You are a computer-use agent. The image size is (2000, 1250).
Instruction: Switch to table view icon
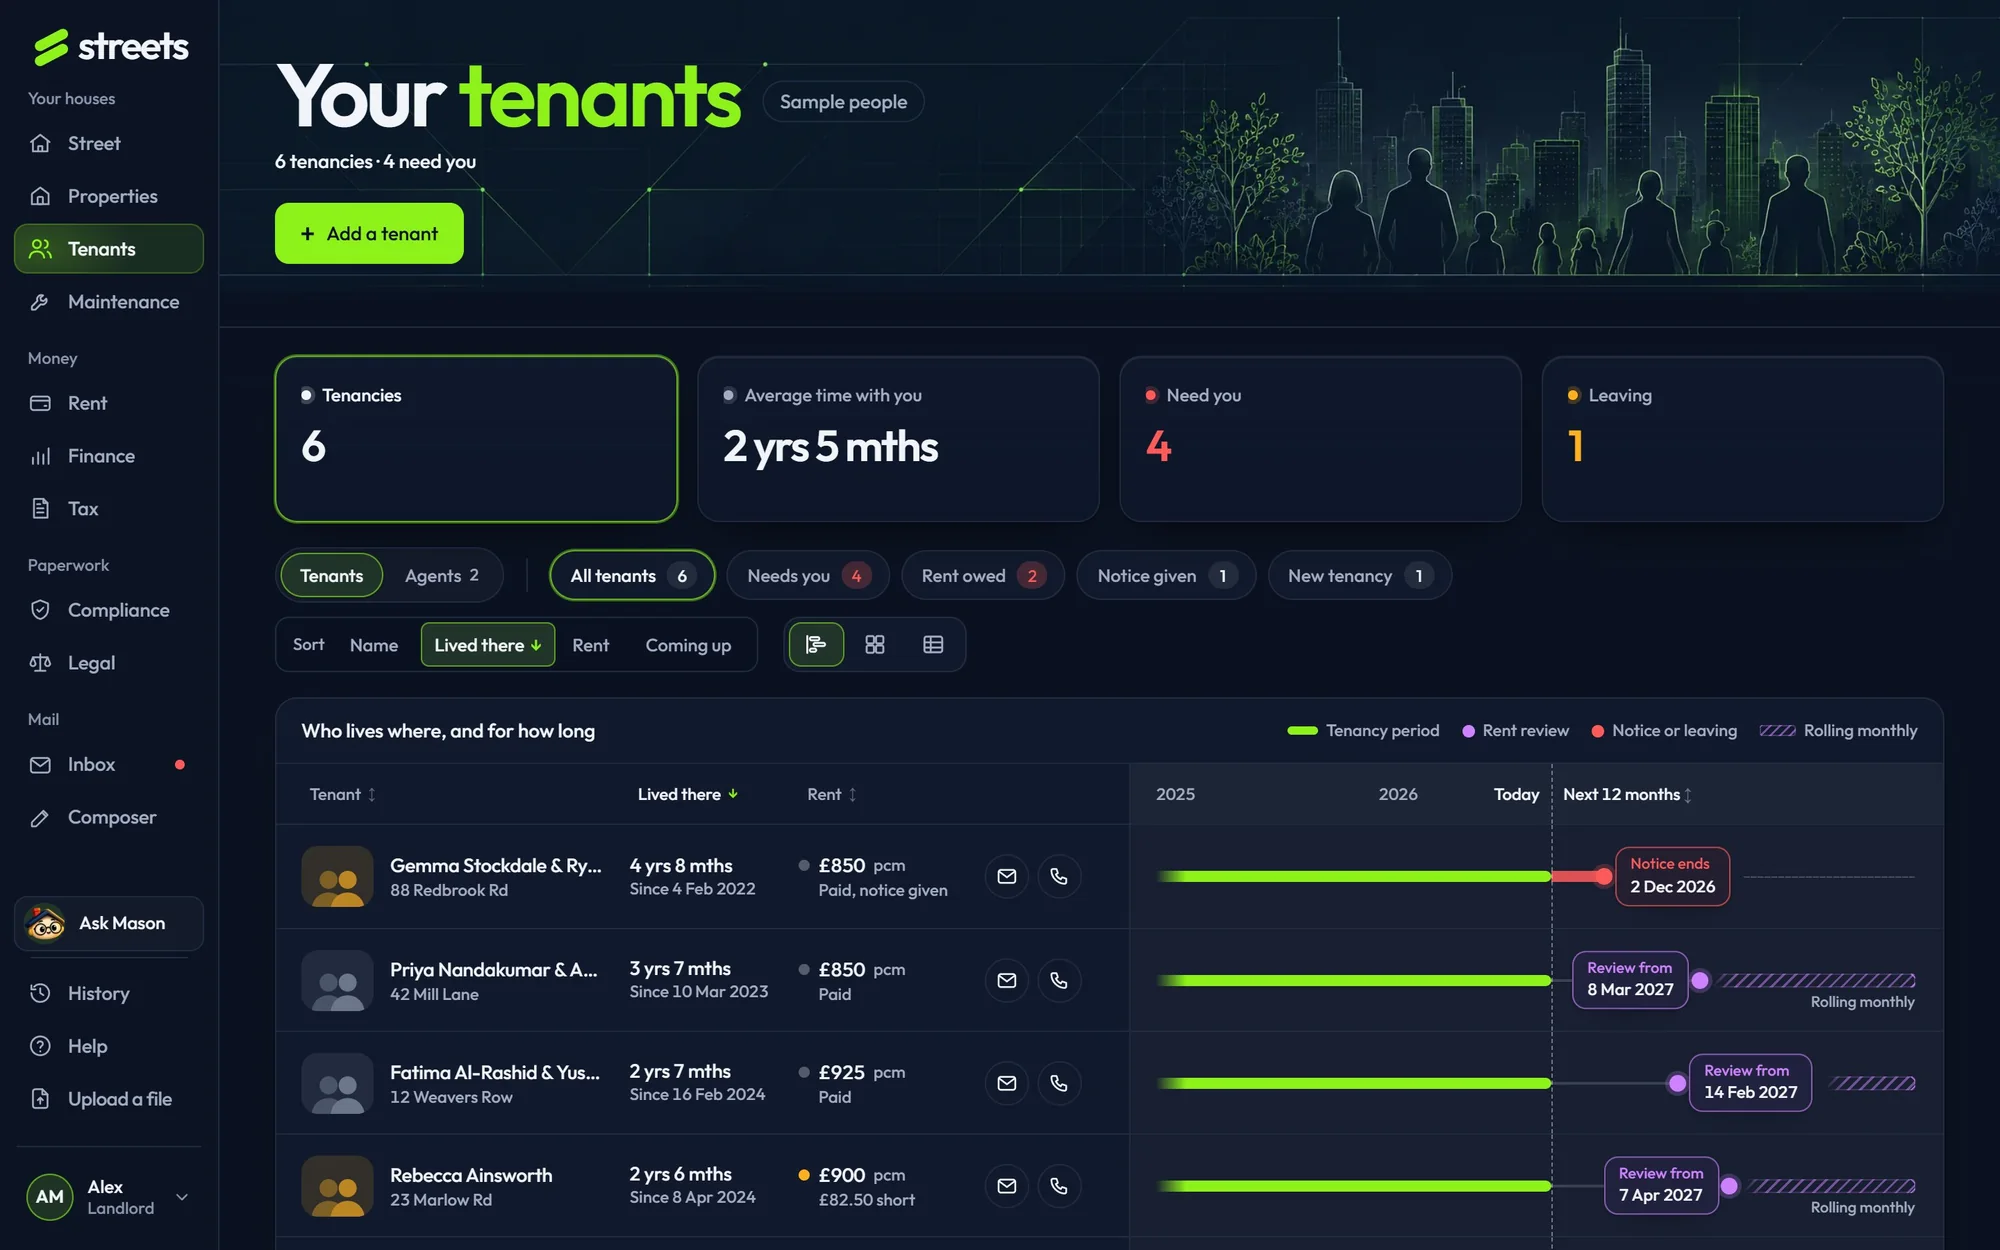coord(933,645)
